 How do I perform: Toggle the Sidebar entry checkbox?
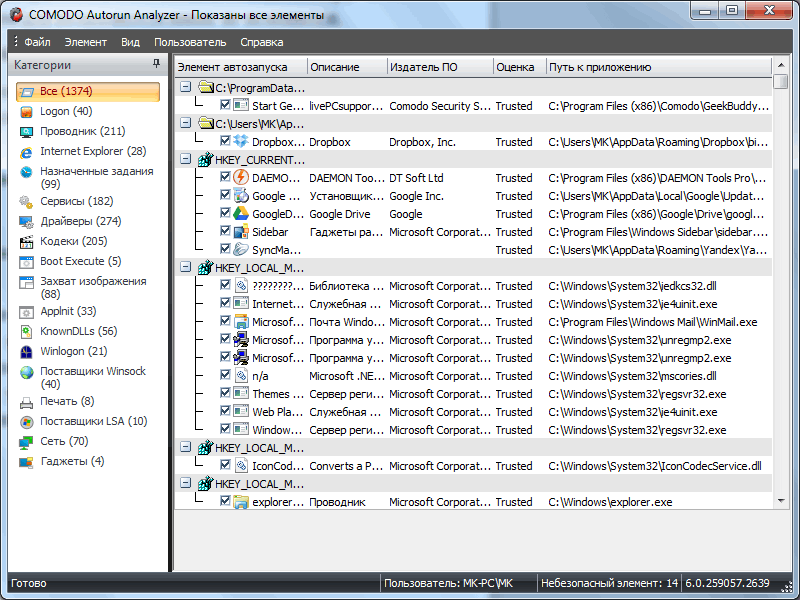[225, 232]
